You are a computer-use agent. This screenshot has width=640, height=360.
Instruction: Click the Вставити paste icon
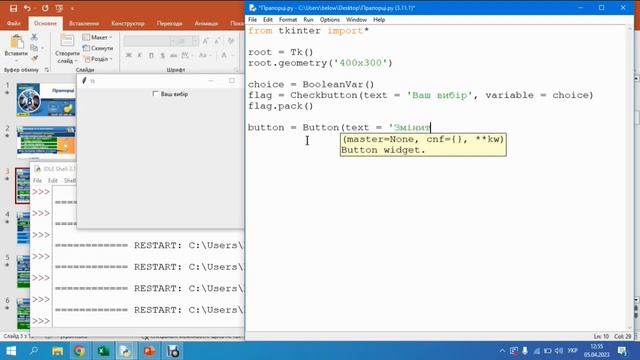[x=16, y=42]
